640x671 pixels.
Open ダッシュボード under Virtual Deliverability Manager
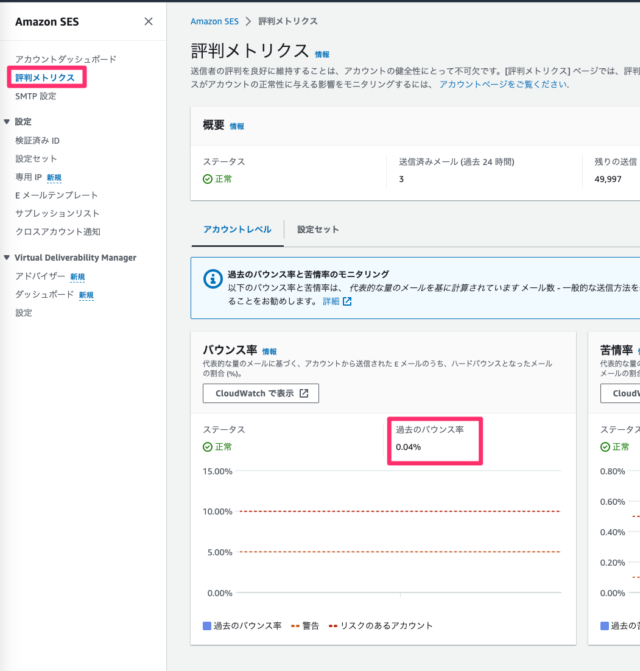pyautogui.click(x=45, y=294)
